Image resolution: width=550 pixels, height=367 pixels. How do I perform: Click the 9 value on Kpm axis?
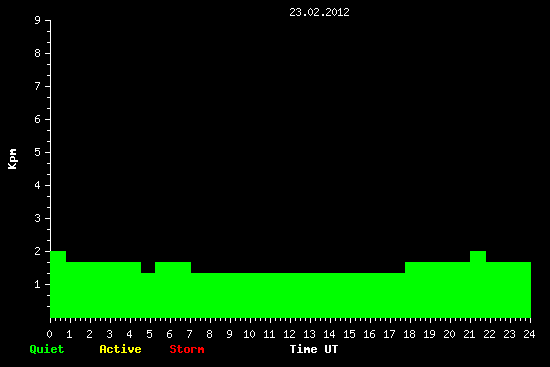point(38,20)
